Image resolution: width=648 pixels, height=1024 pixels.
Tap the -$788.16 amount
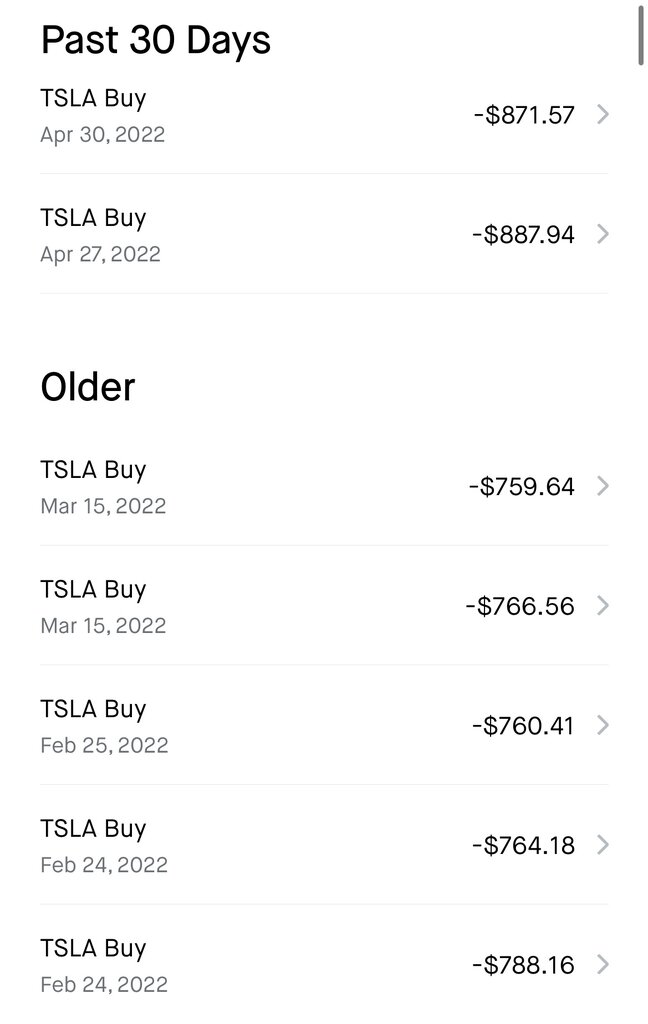tap(523, 965)
